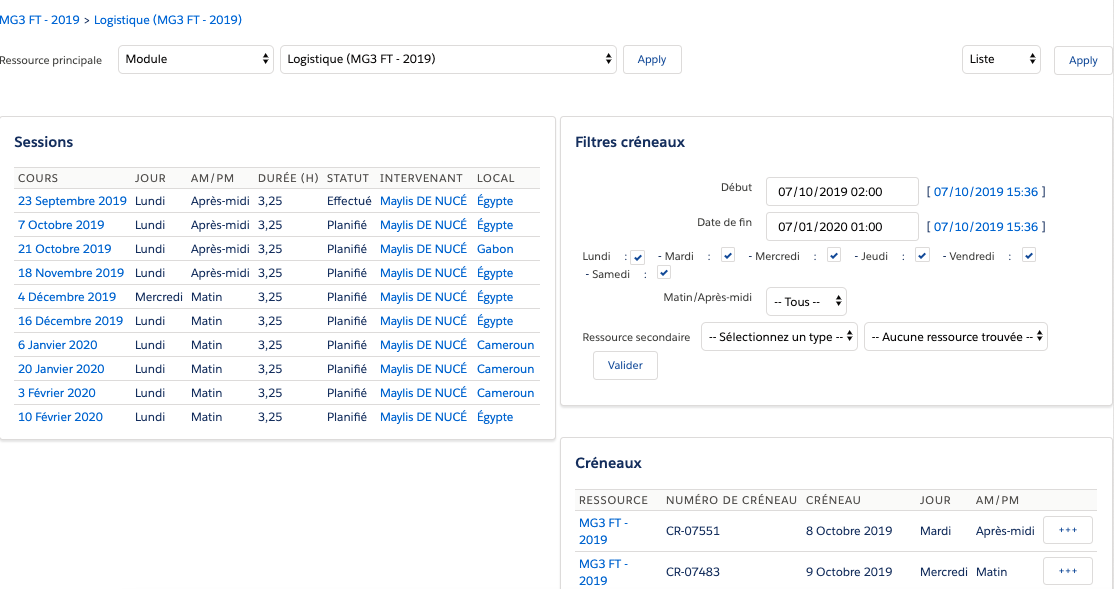The width and height of the screenshot is (1114, 589).
Task: Toggle the Vendredi checkbox filter
Action: coord(1028,256)
